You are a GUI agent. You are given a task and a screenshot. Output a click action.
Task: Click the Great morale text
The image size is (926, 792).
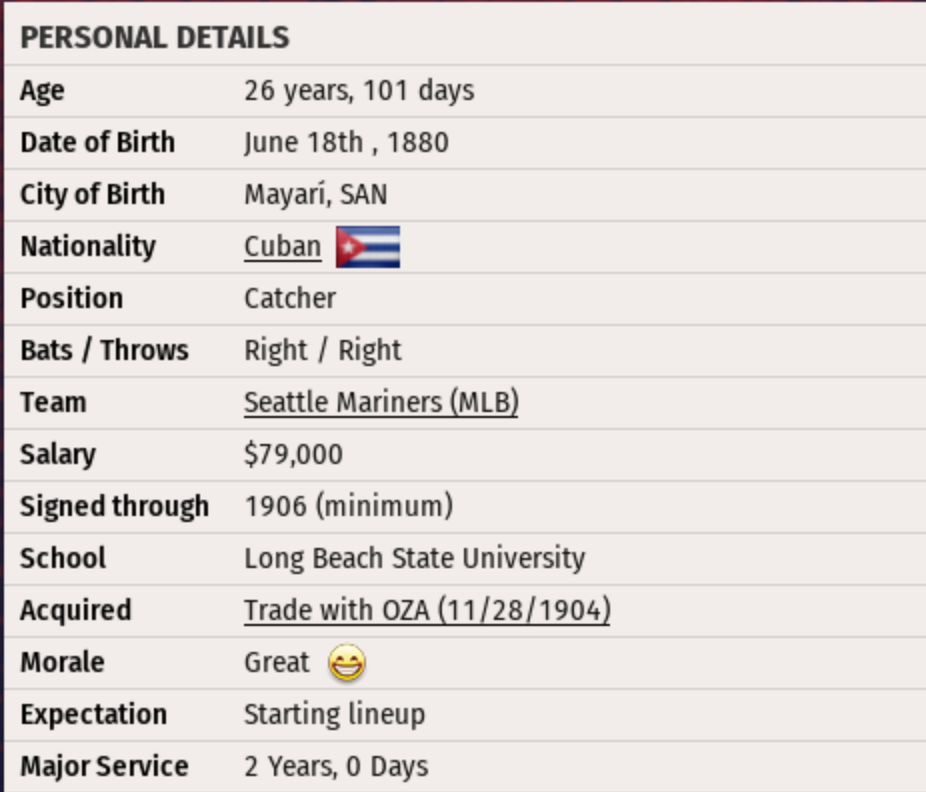(277, 663)
